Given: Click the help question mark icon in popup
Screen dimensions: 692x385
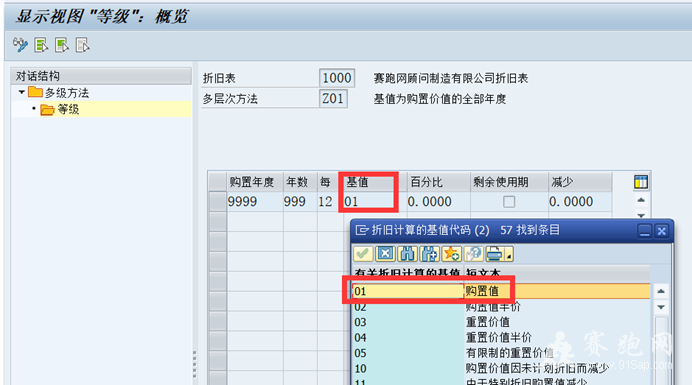Looking at the screenshot, I should pyautogui.click(x=474, y=254).
